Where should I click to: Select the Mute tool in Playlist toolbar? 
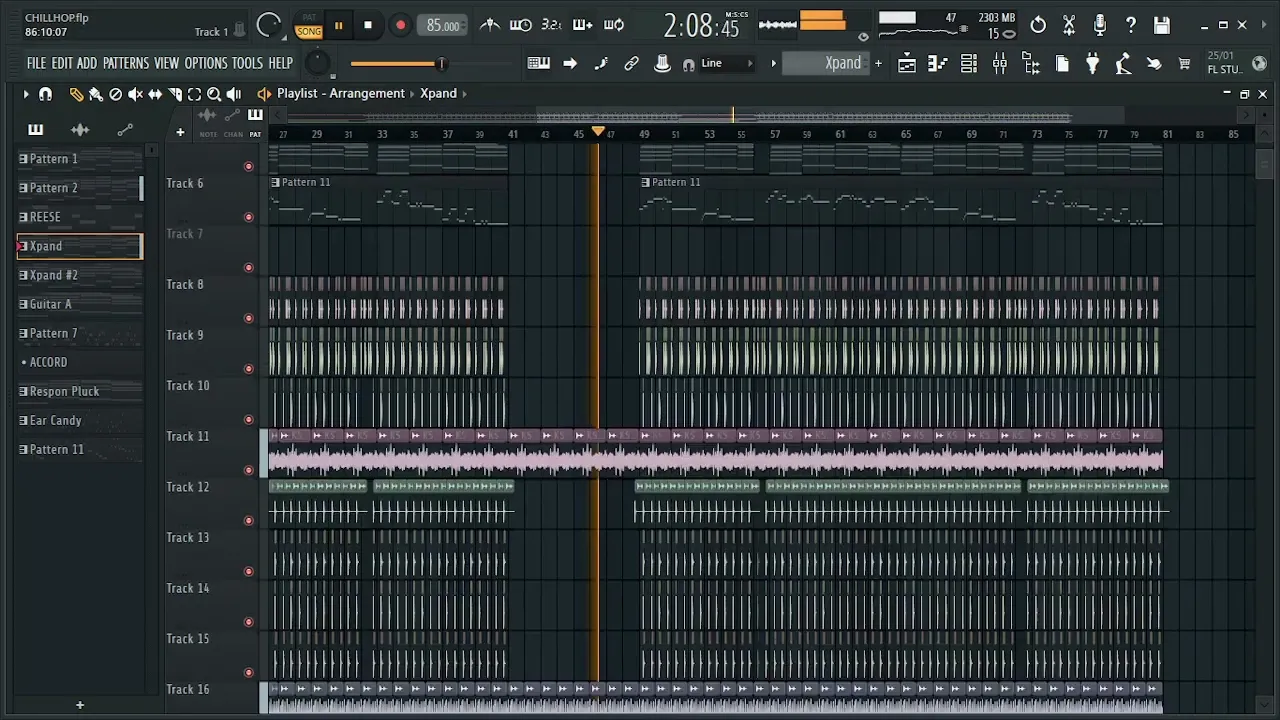coord(135,94)
